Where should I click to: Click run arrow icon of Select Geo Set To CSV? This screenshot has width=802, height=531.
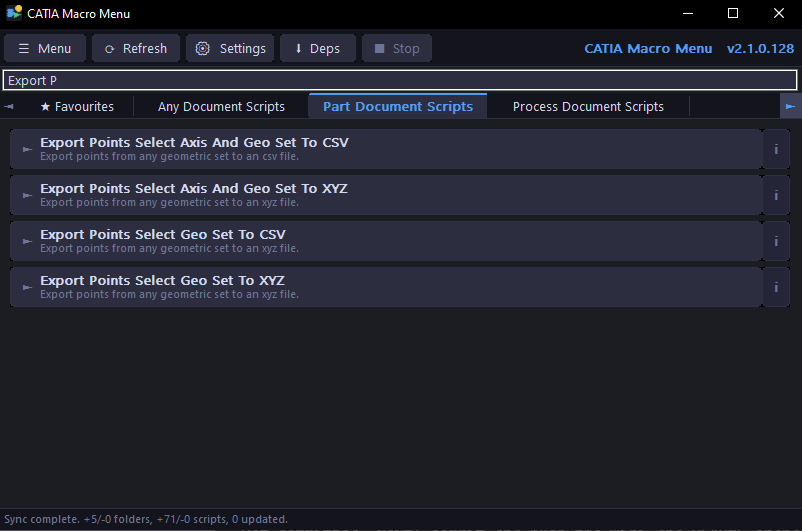(x=27, y=241)
